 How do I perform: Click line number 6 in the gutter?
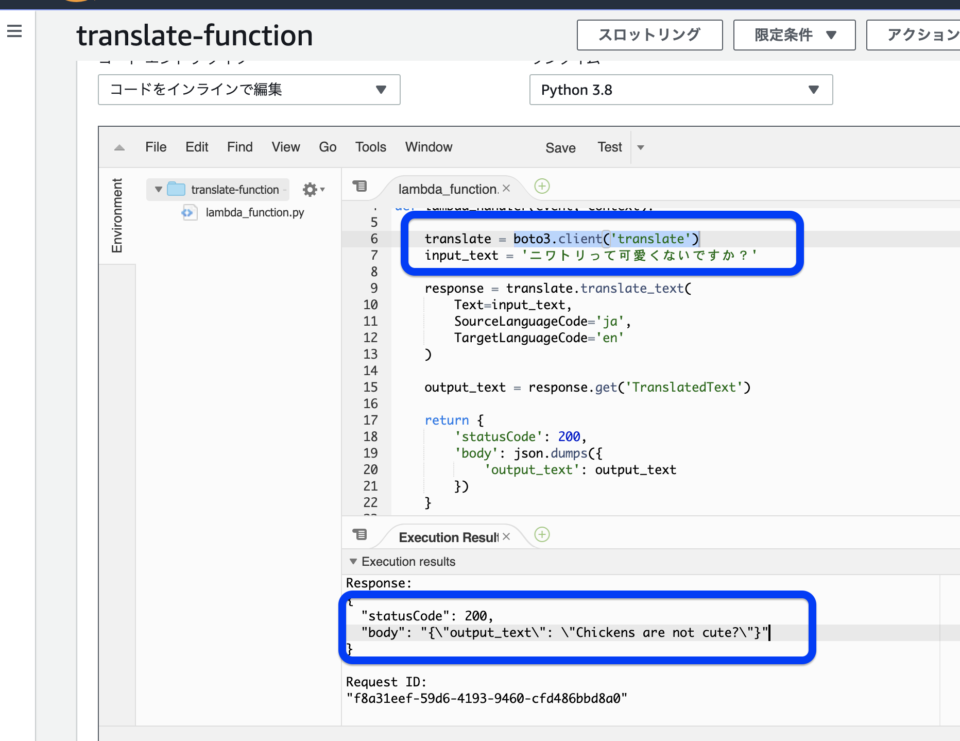374,239
